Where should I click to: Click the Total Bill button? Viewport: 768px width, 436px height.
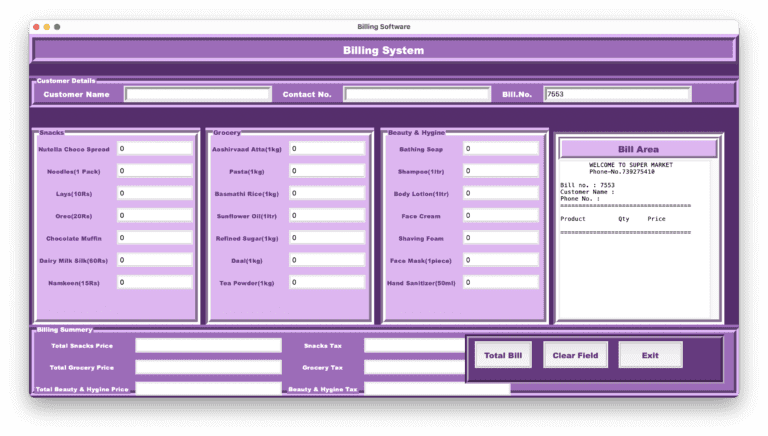point(503,355)
